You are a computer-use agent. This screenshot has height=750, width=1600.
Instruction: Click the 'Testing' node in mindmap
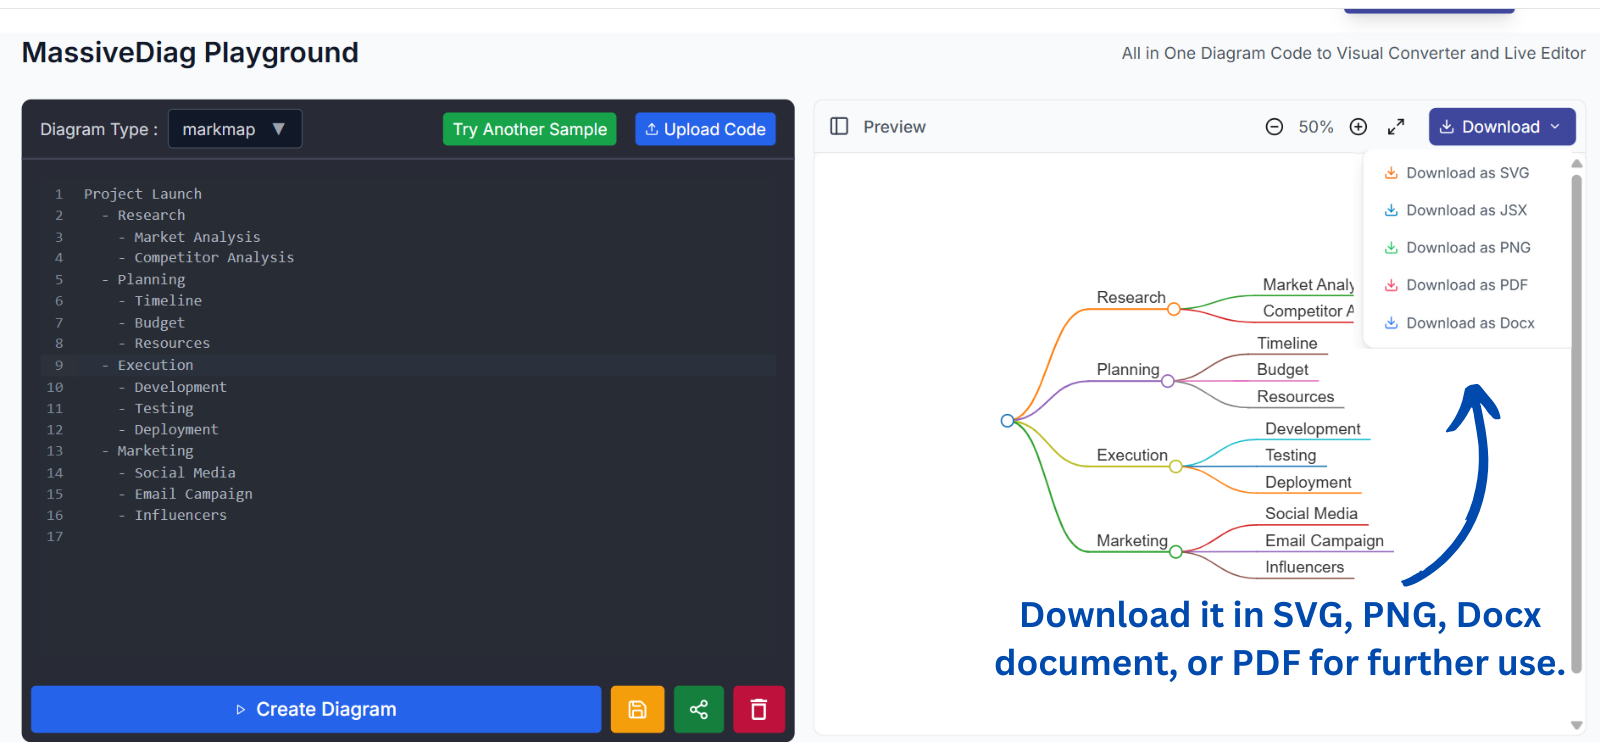point(1290,455)
